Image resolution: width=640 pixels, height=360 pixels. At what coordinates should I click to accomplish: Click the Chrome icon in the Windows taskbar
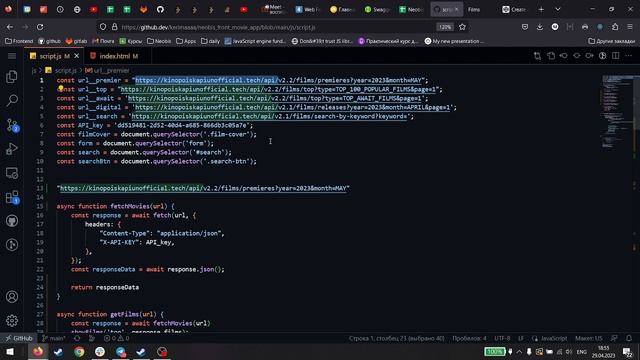tap(79, 351)
